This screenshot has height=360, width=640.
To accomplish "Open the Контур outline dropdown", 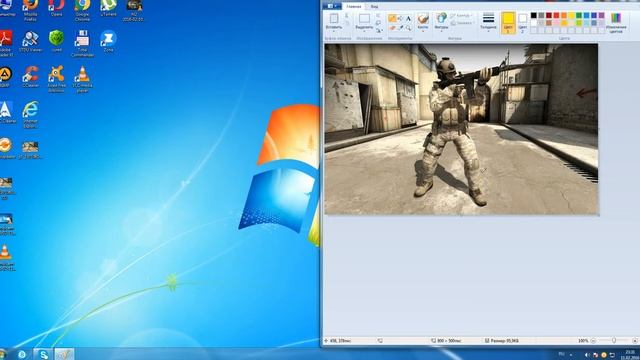I will [x=462, y=16].
